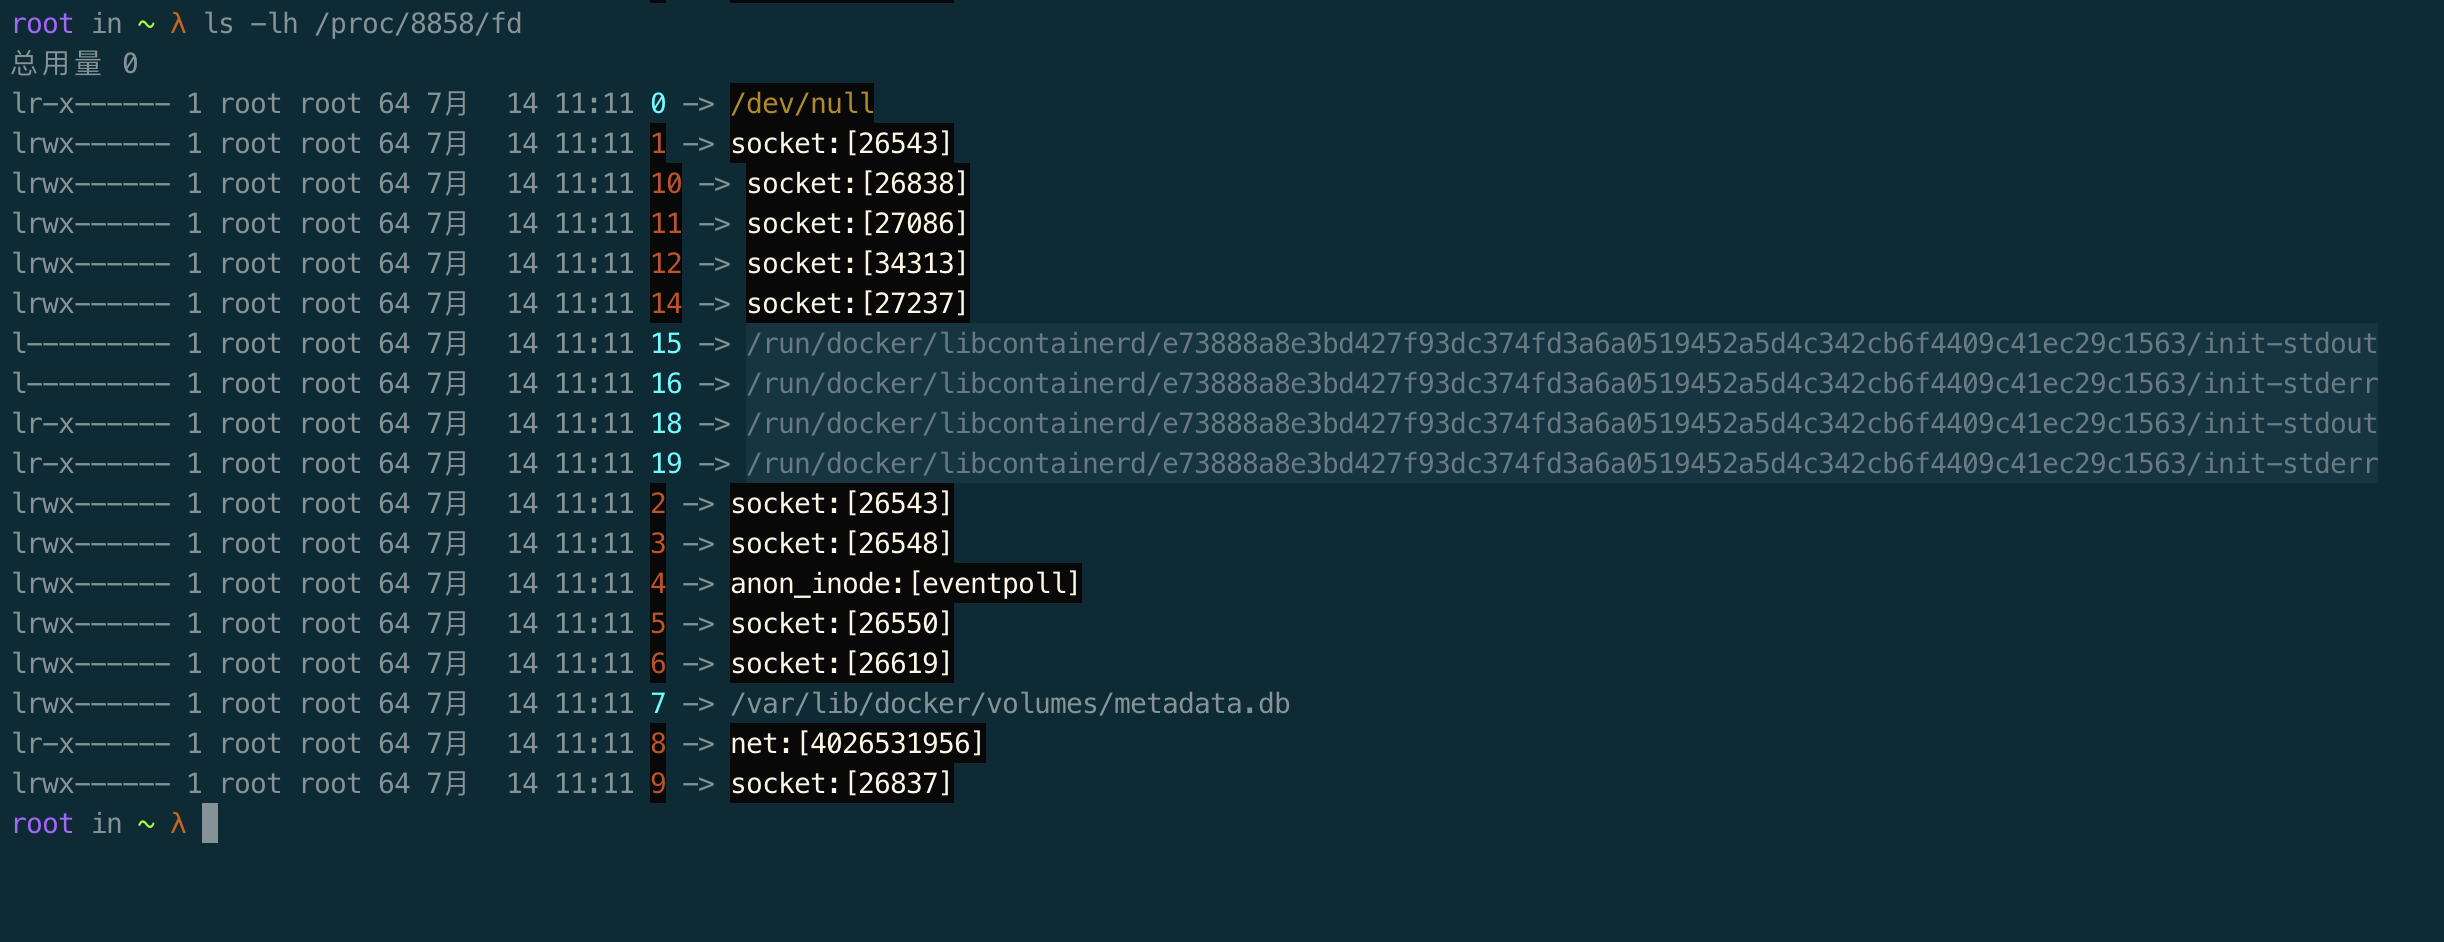This screenshot has width=2444, height=942.
Task: Click the socket:[26550] entry
Action: point(841,623)
